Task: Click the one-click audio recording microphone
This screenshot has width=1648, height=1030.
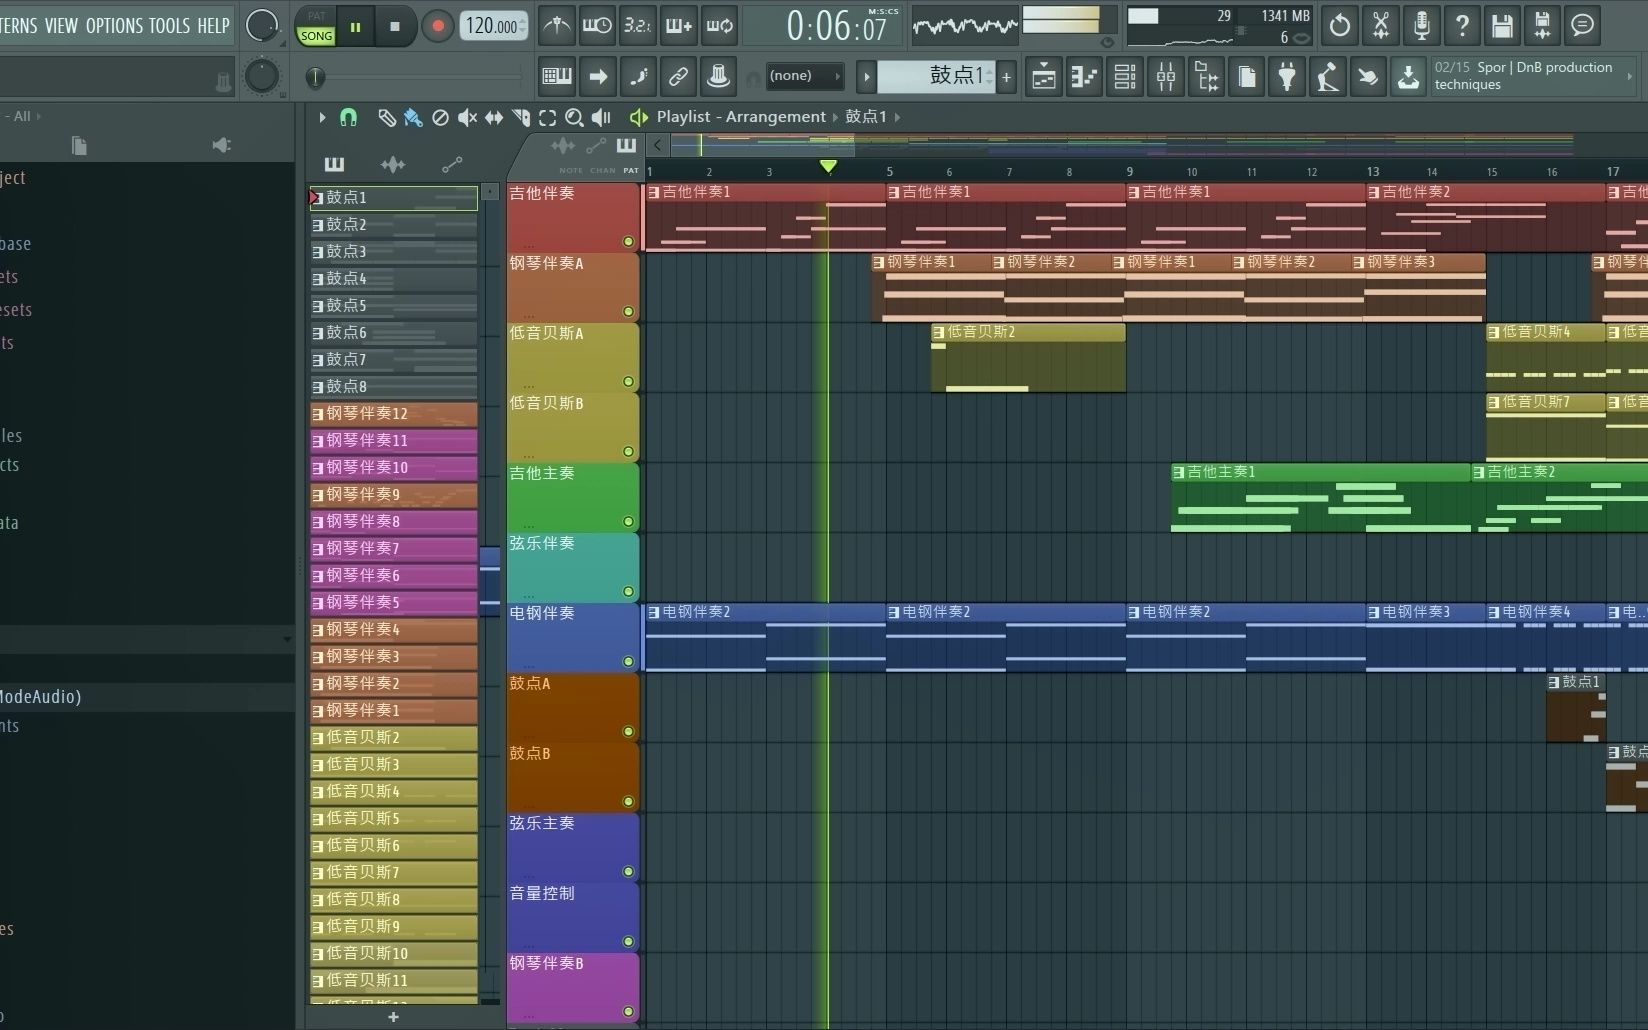Action: pyautogui.click(x=1421, y=26)
